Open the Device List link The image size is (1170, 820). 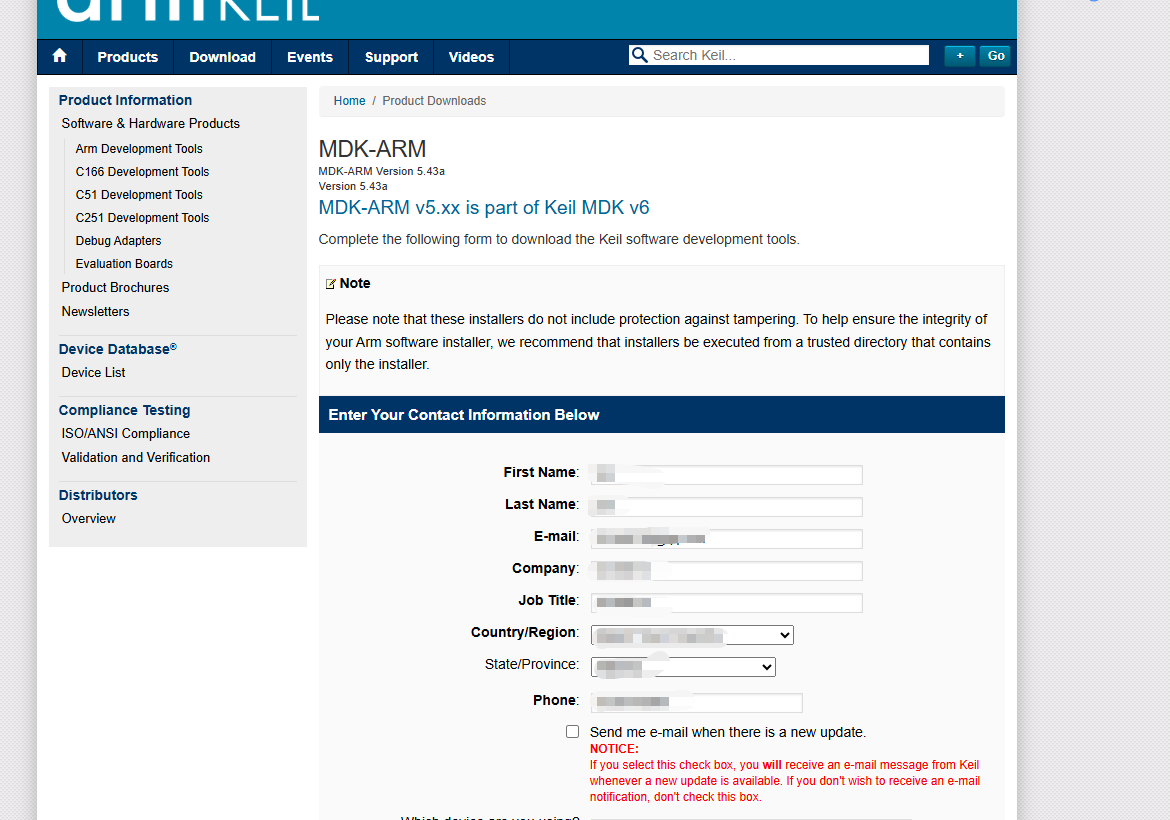93,373
